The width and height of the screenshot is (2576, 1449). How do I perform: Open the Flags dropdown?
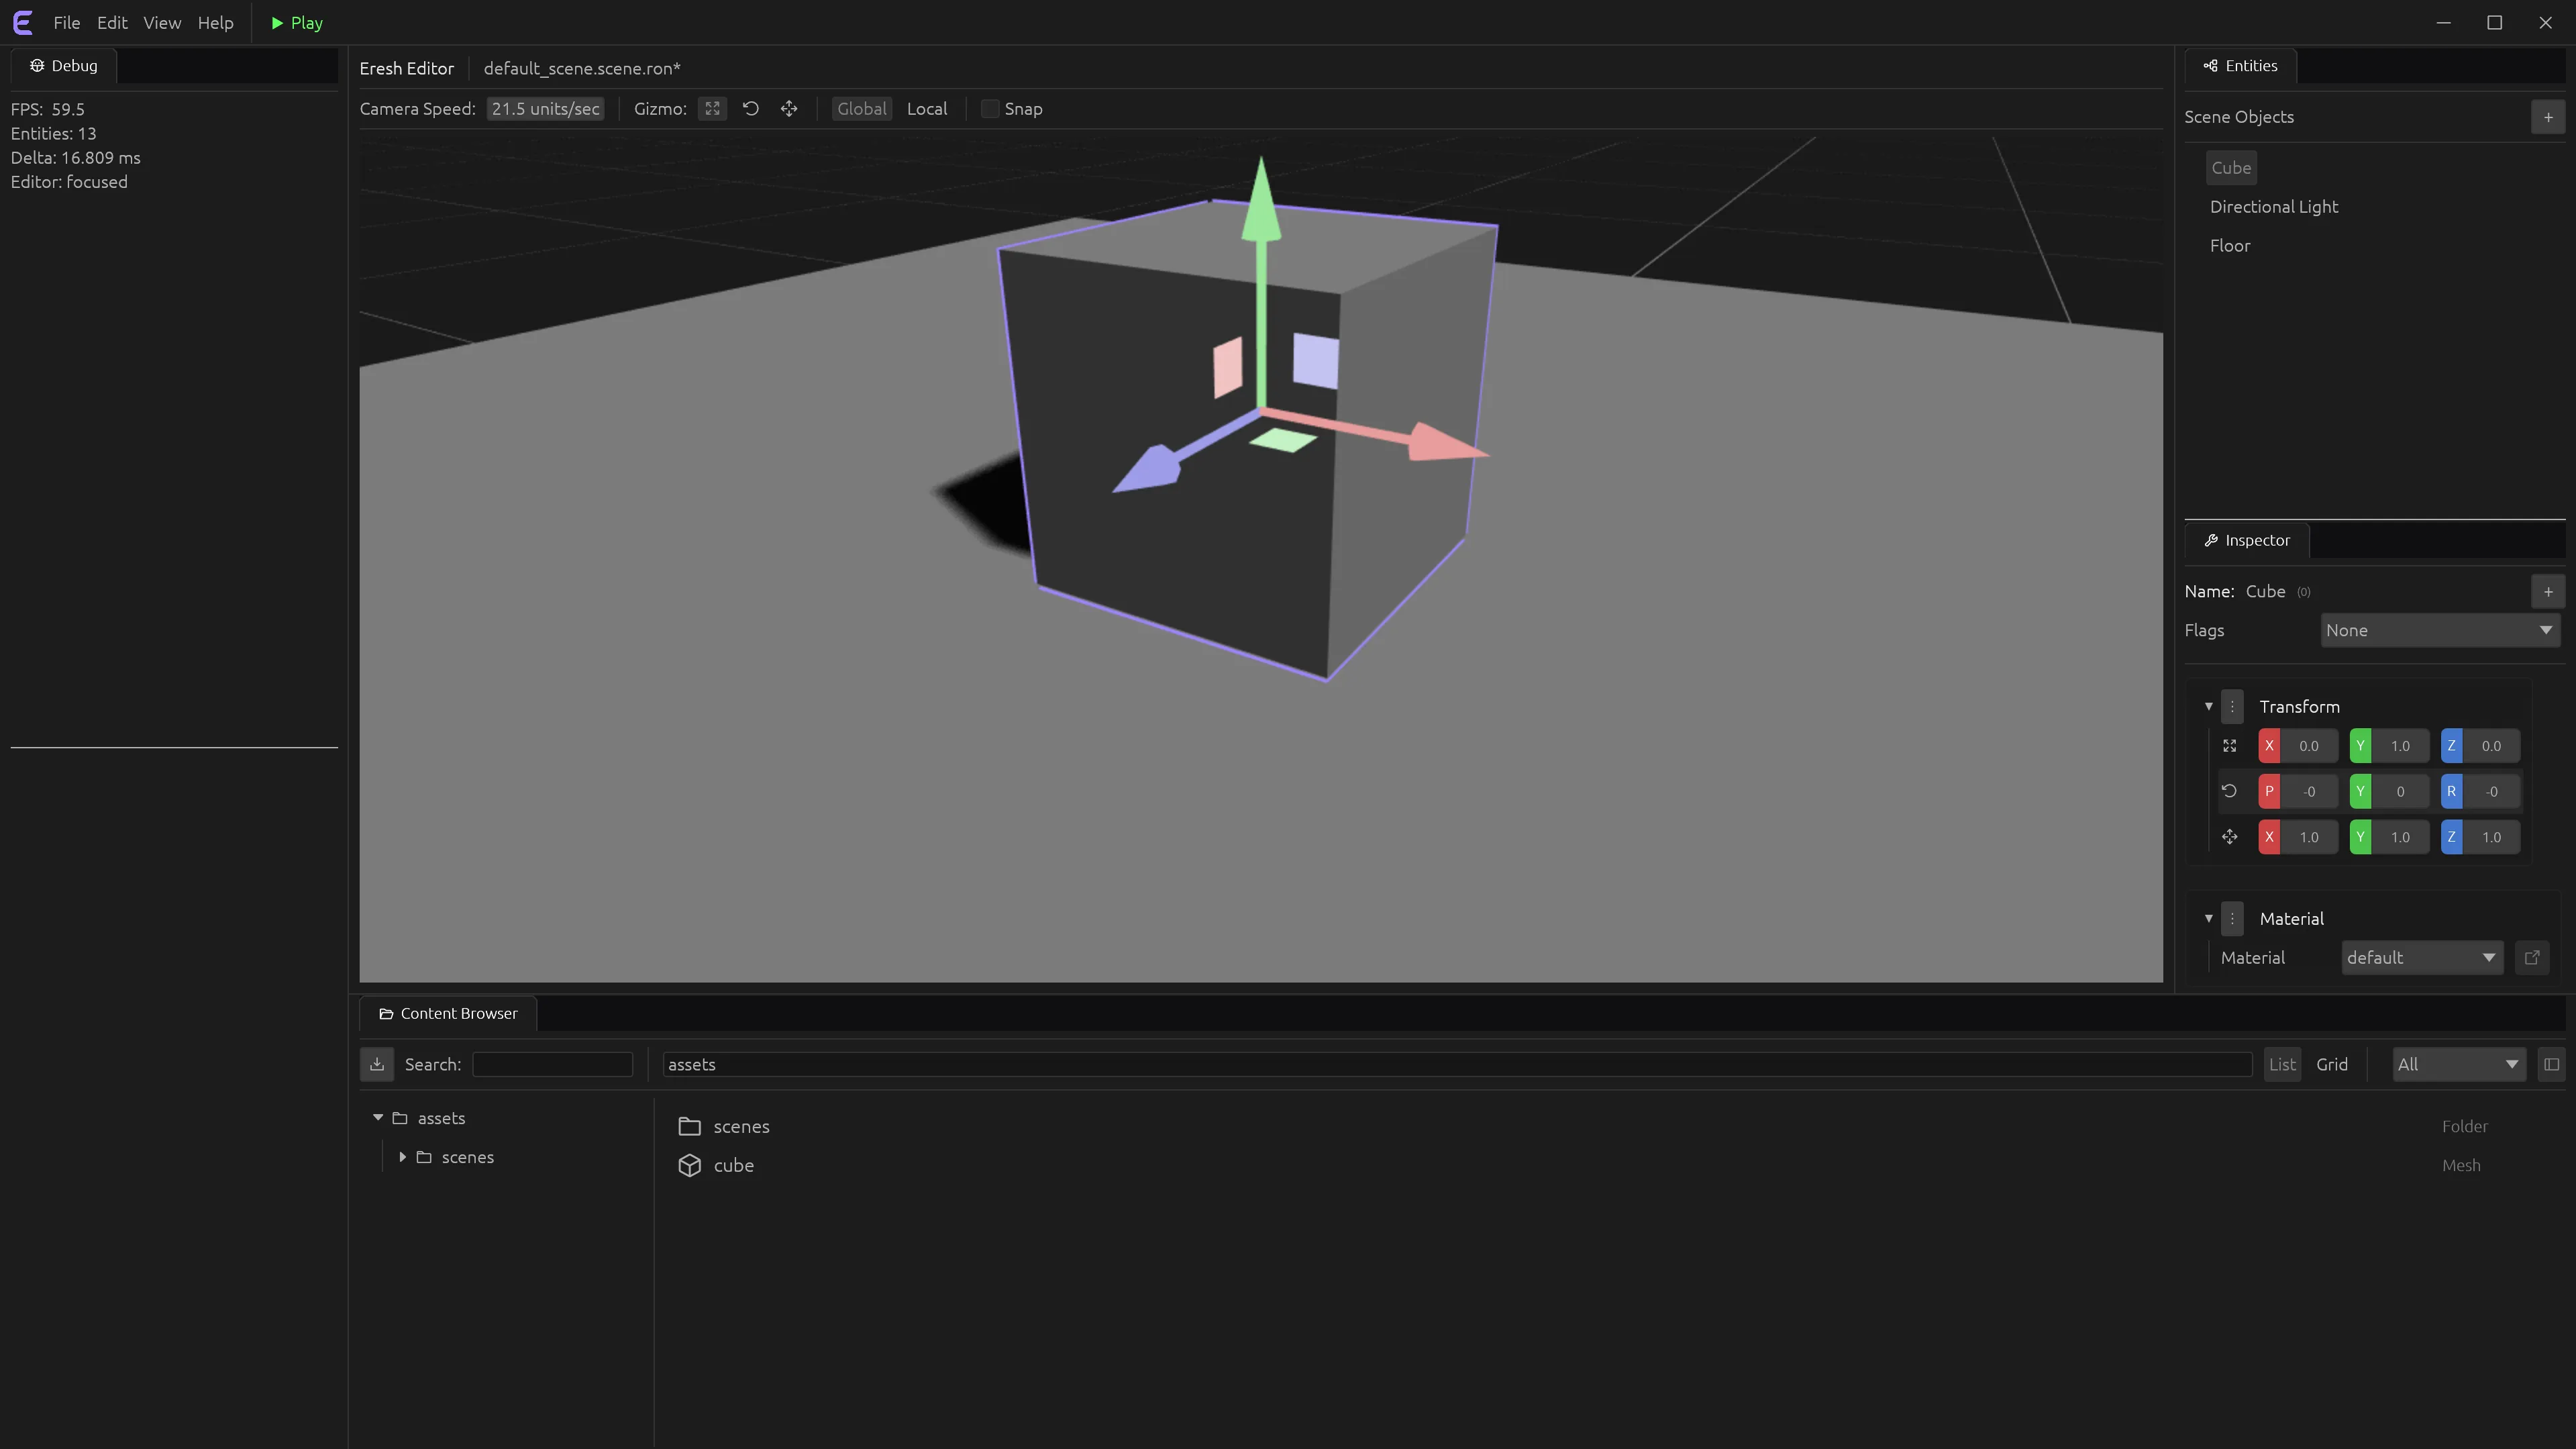coord(2440,631)
